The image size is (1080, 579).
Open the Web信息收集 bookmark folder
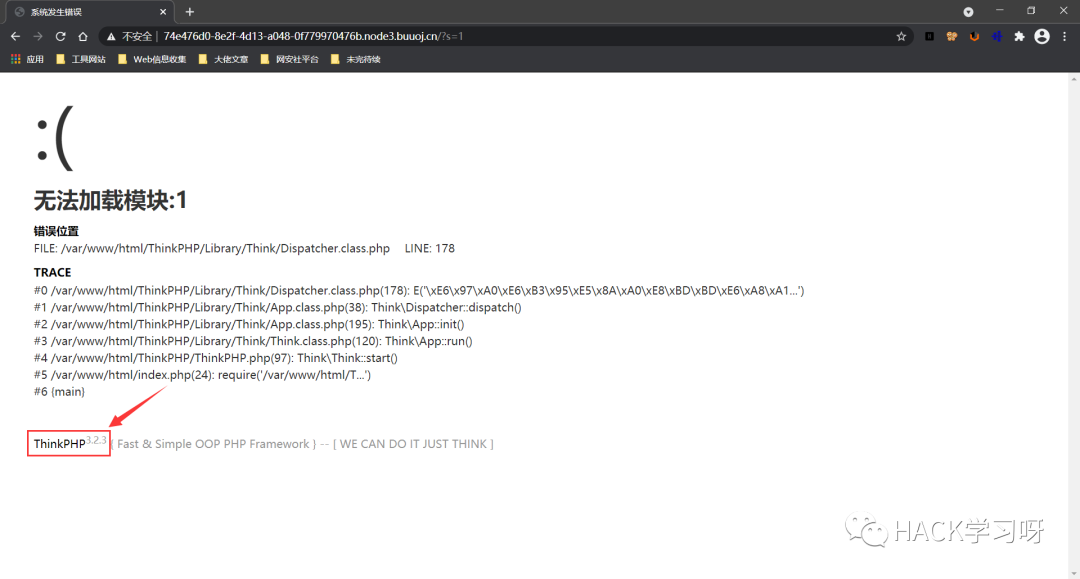point(152,59)
